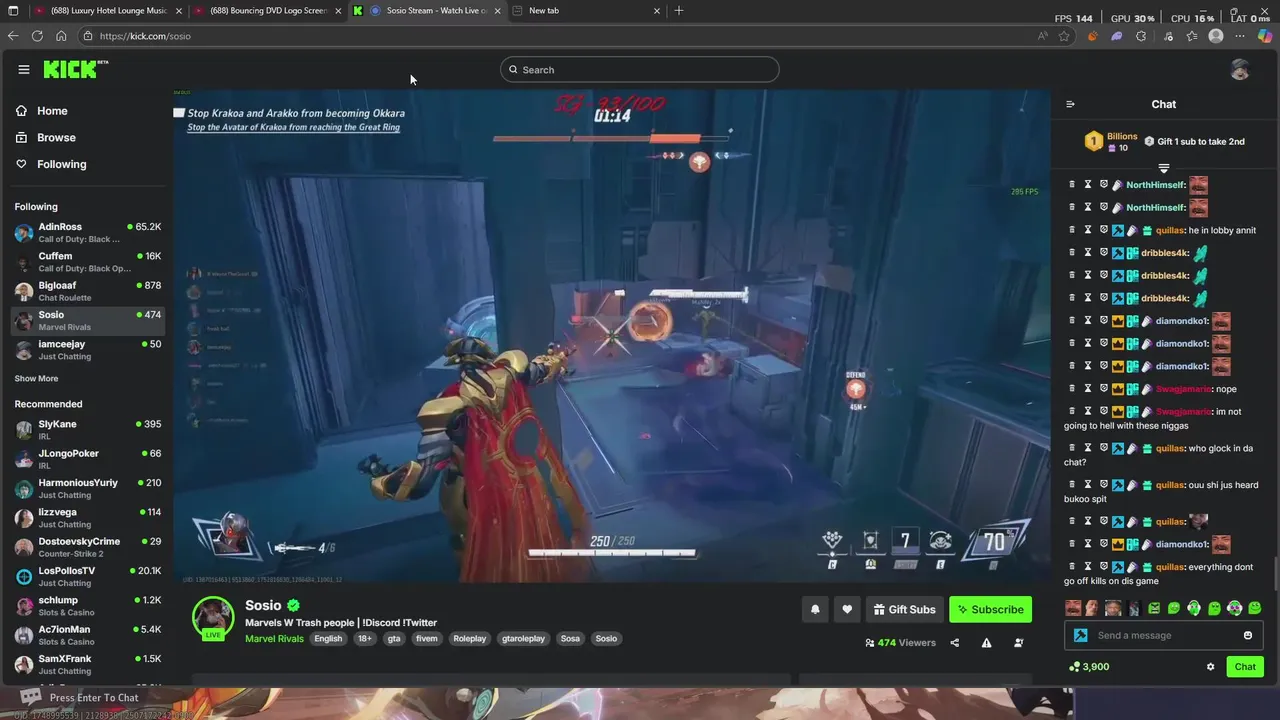
Task: Open LosPollosTV recommended channel
Action: click(88, 577)
